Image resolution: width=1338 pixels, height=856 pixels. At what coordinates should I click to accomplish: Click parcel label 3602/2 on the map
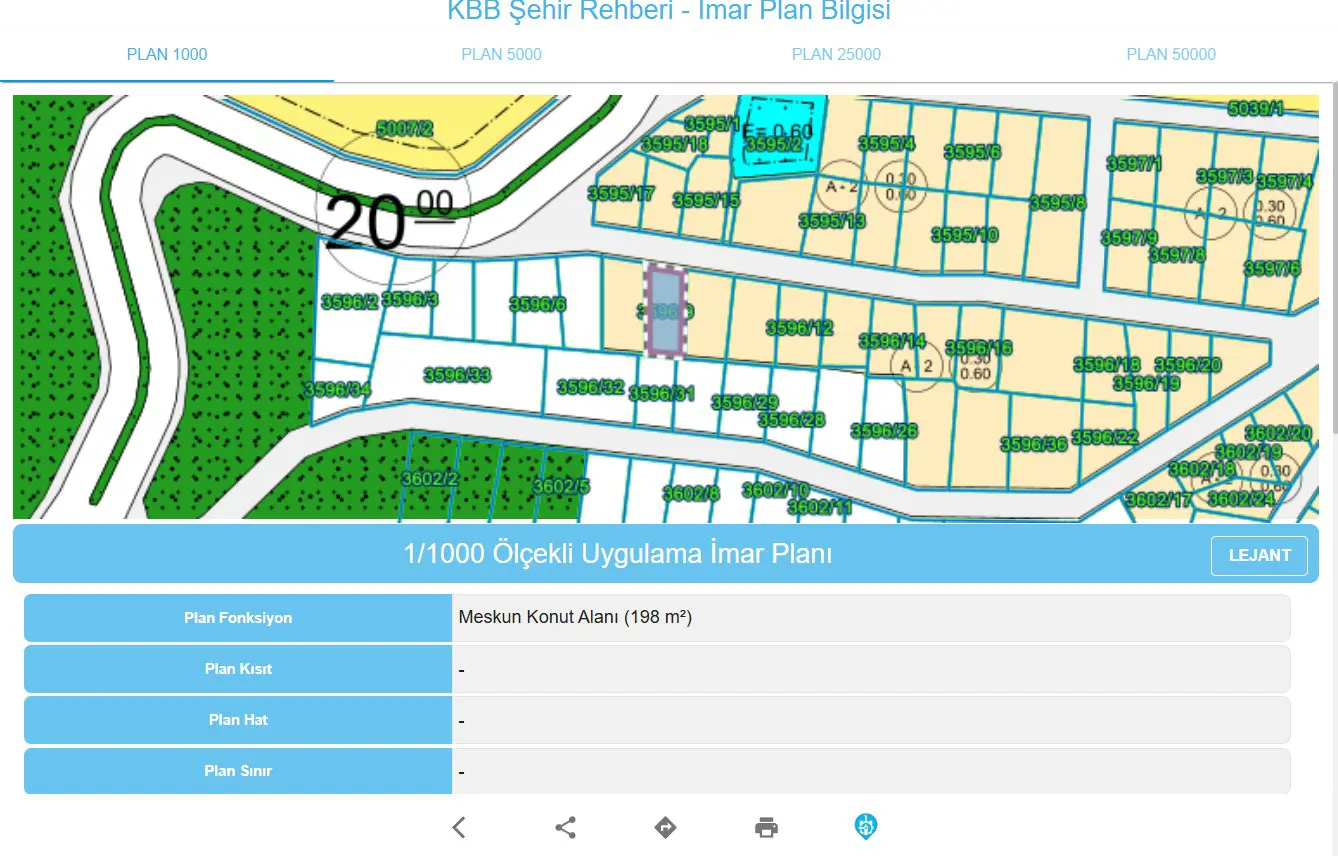(x=429, y=479)
